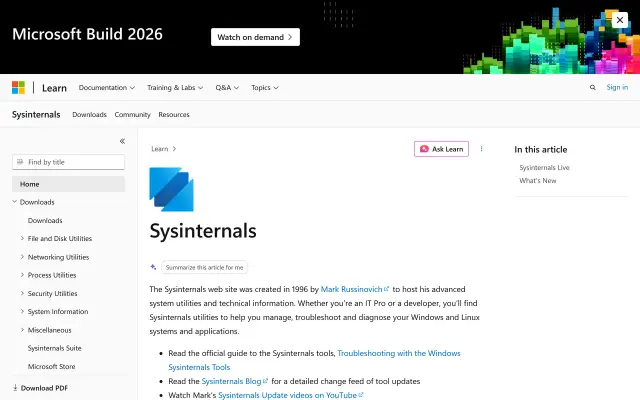
Task: Open Microsoft Store sidebar entry
Action: [51, 367]
